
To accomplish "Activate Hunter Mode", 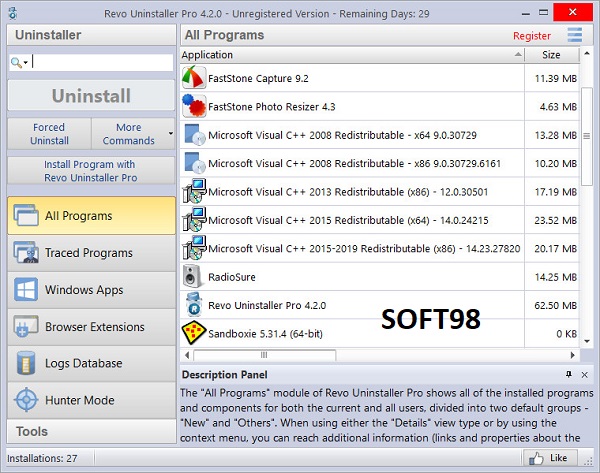I will (91, 400).
